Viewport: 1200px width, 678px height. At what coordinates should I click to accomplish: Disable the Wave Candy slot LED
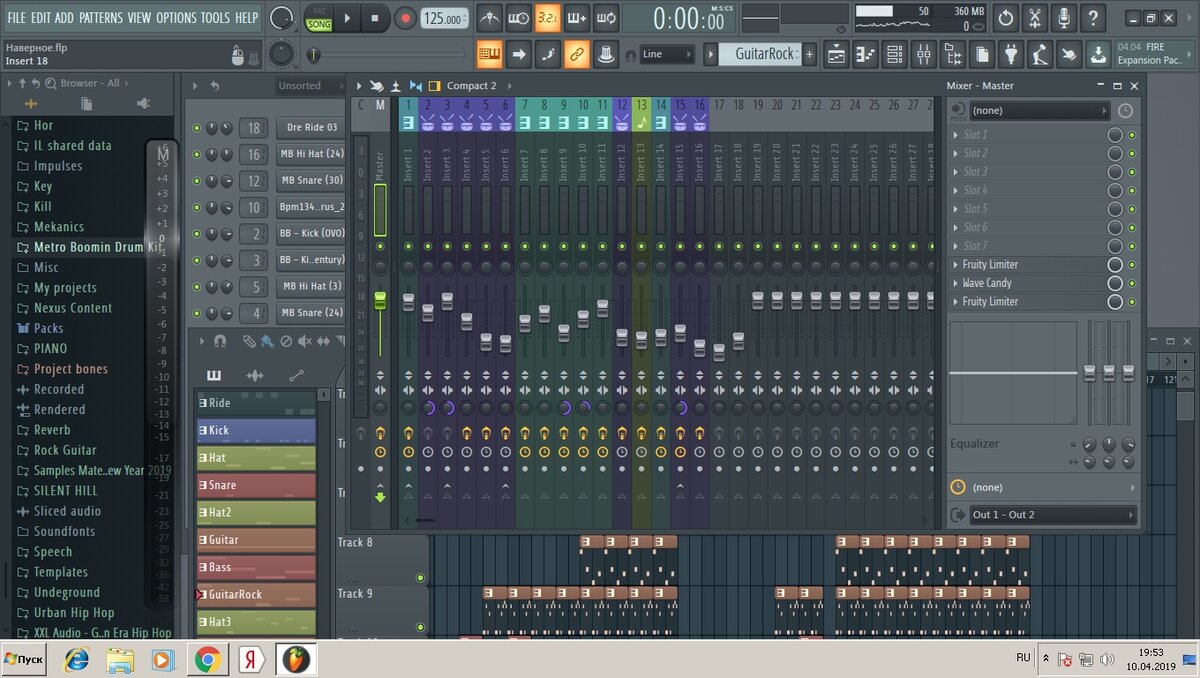1132,283
